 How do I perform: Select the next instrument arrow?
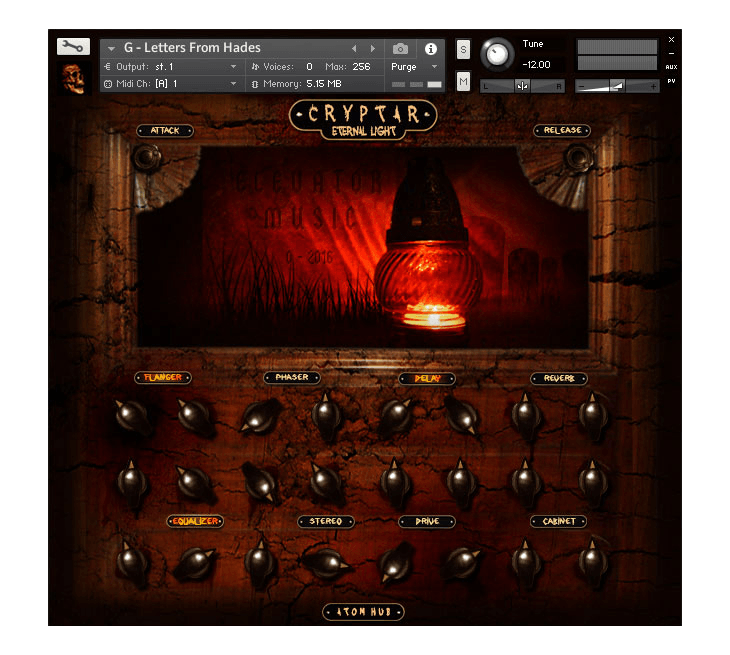373,48
